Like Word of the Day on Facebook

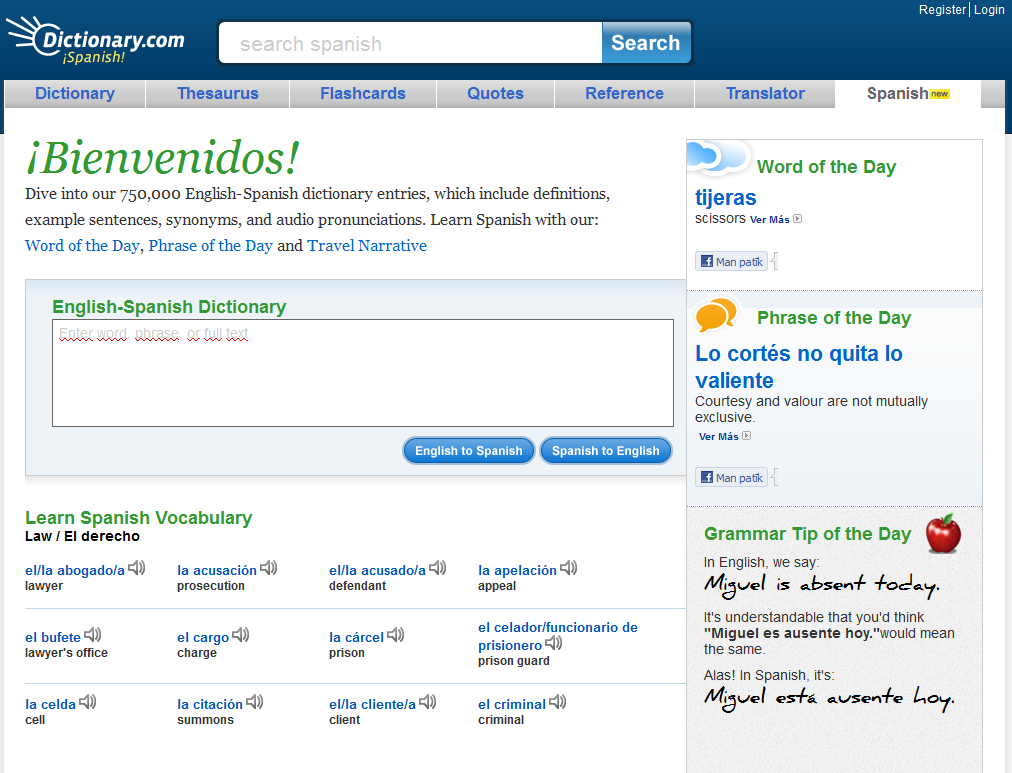(x=731, y=262)
